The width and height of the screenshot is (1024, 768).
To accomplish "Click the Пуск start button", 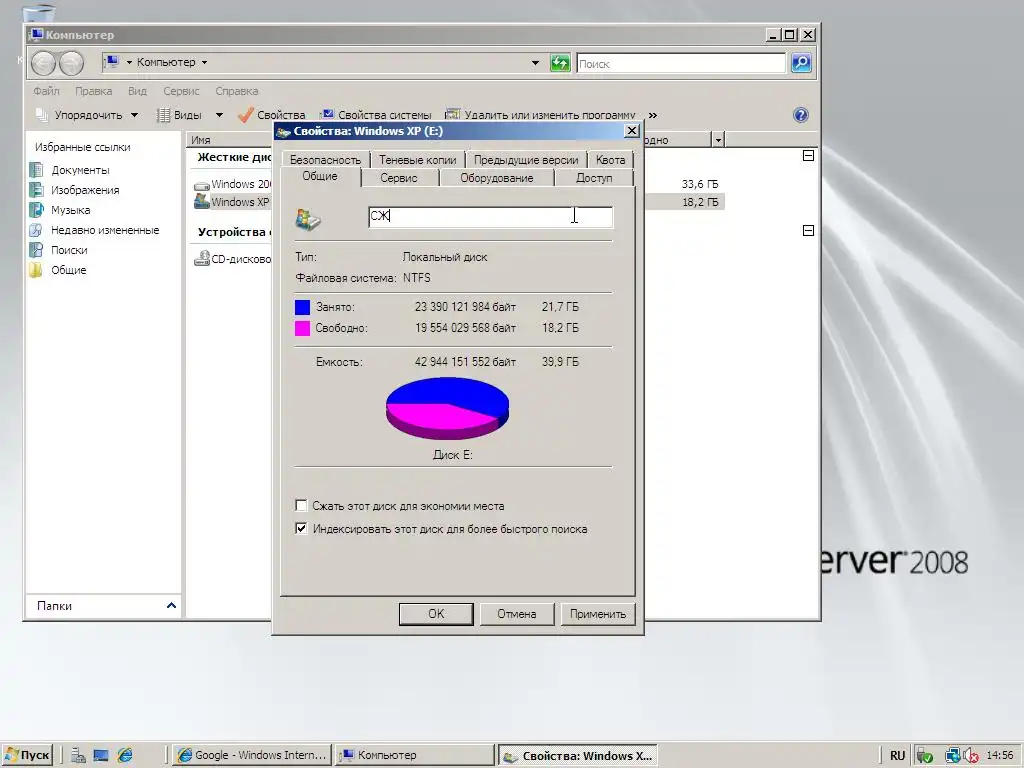I will [x=27, y=755].
